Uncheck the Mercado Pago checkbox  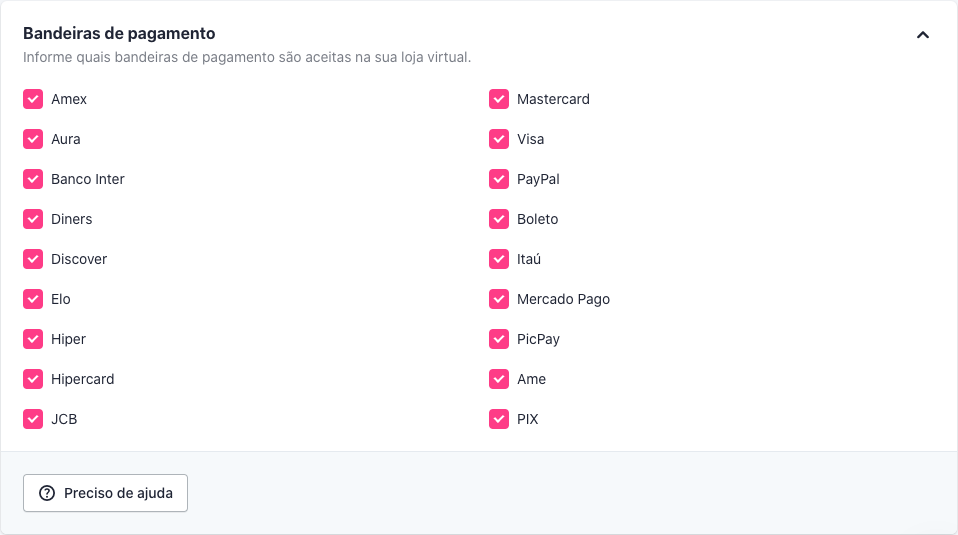click(499, 299)
